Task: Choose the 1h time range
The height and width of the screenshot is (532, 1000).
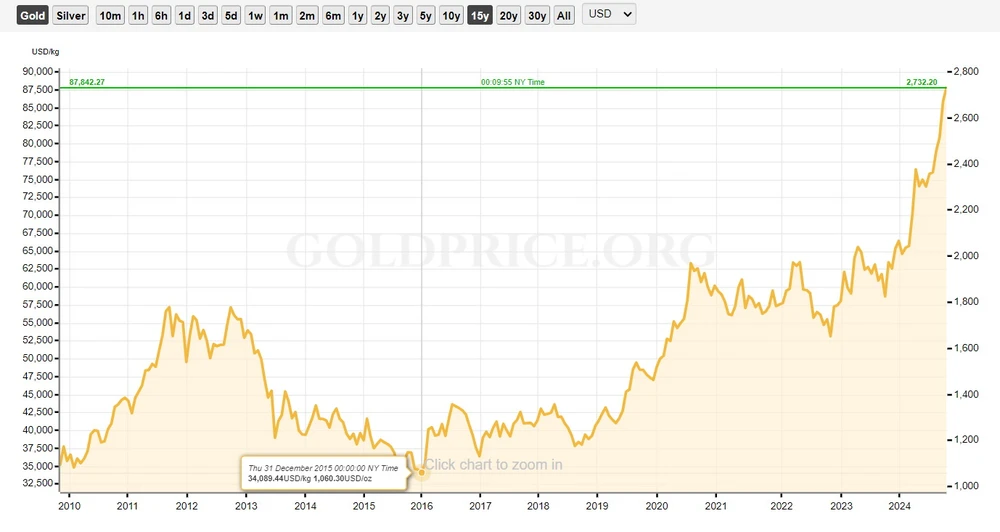Action: coord(138,15)
